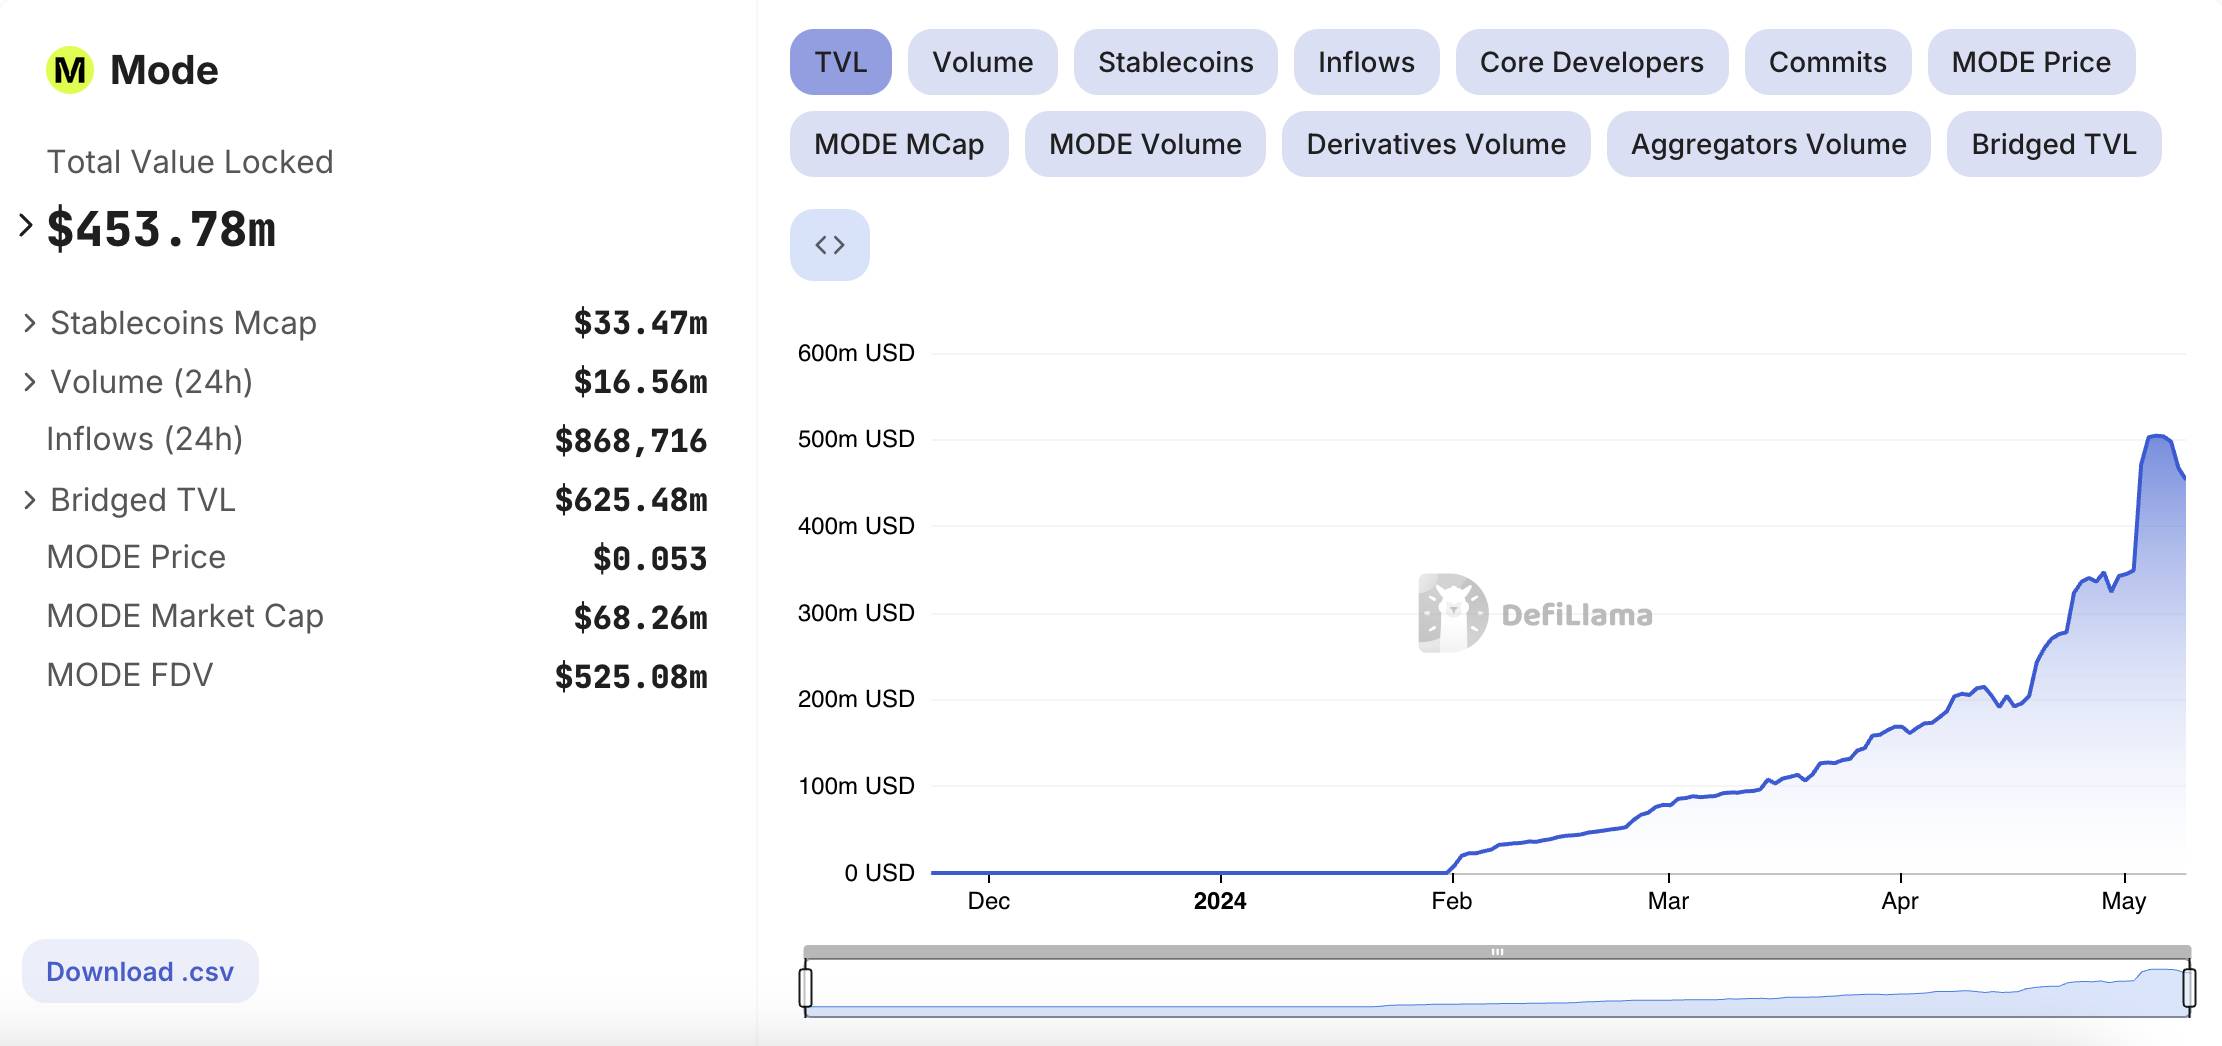The width and height of the screenshot is (2222, 1046).
Task: Click the left handle of the range slider
Action: tap(806, 987)
